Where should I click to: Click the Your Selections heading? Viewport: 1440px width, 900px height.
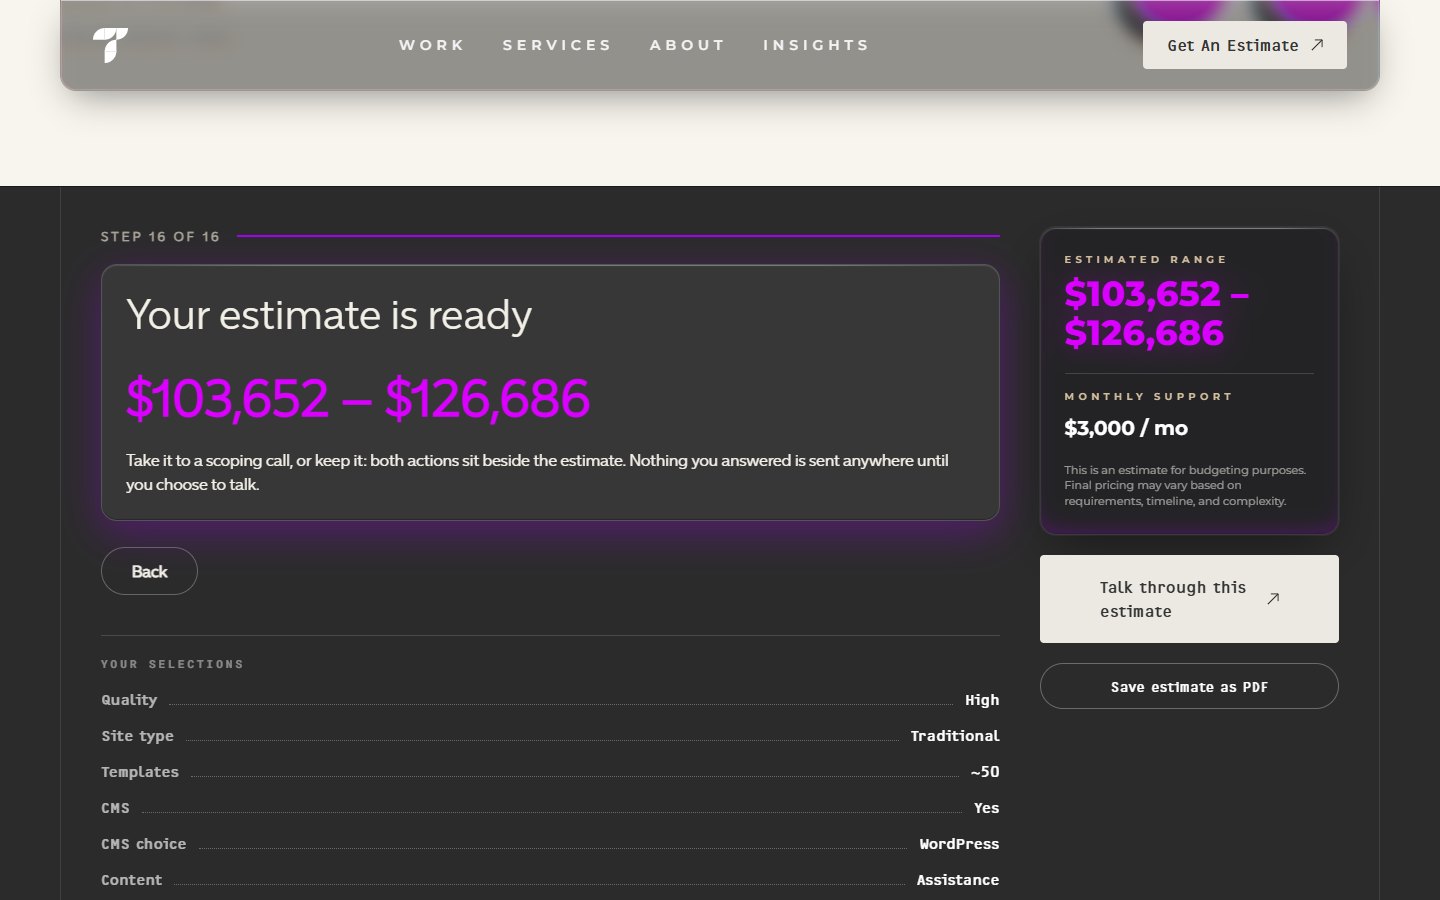[x=172, y=664]
